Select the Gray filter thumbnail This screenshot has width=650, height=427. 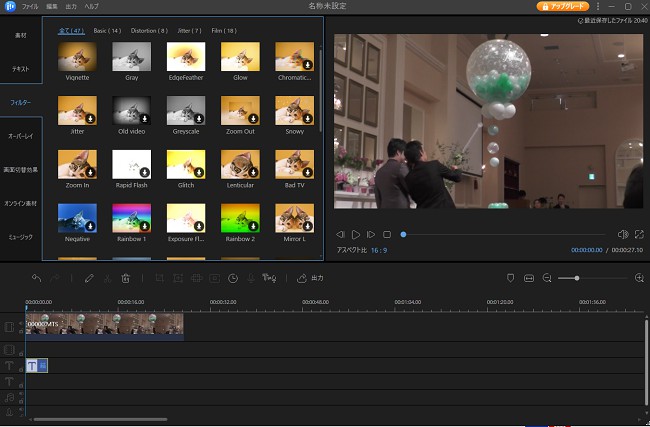coord(132,56)
